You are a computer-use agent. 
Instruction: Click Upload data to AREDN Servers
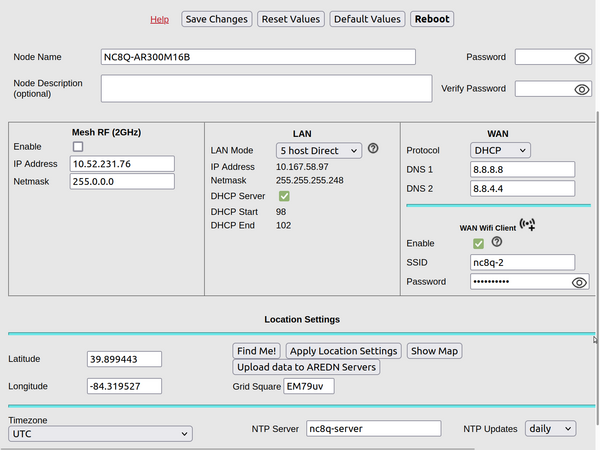tap(306, 367)
